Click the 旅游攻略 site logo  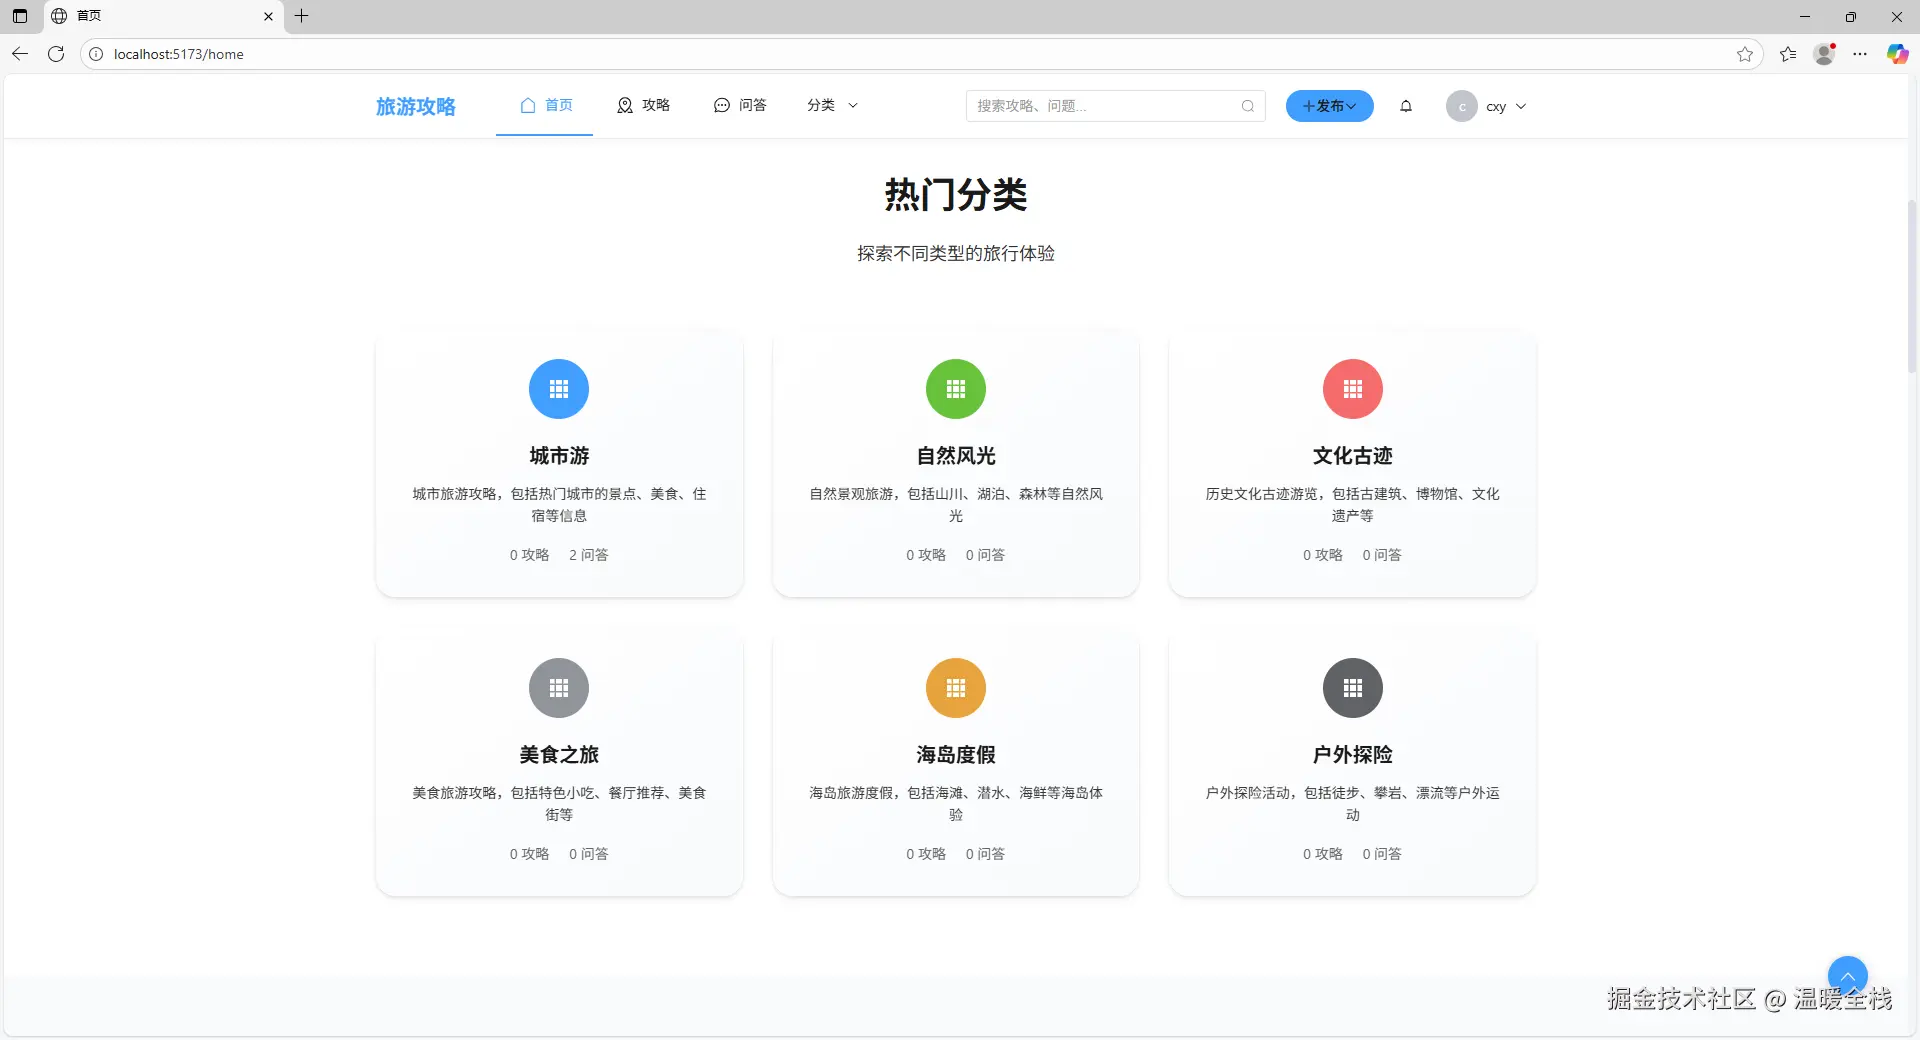click(416, 106)
